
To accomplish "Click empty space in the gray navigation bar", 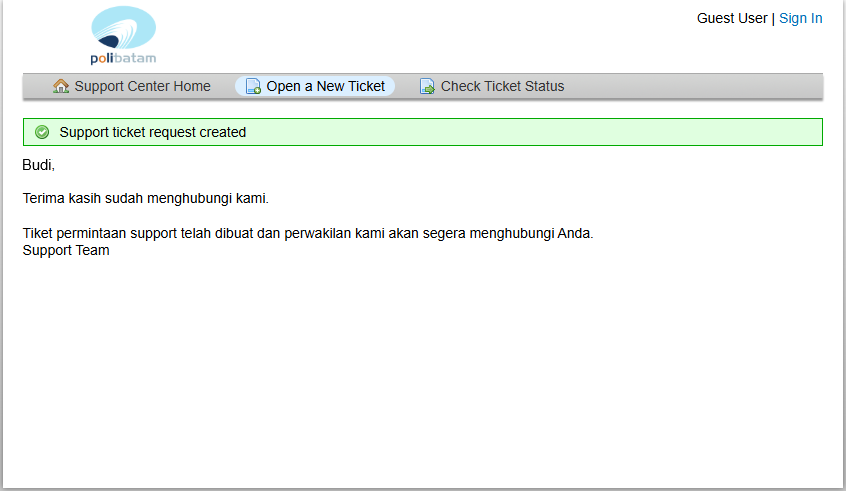I will (x=700, y=86).
